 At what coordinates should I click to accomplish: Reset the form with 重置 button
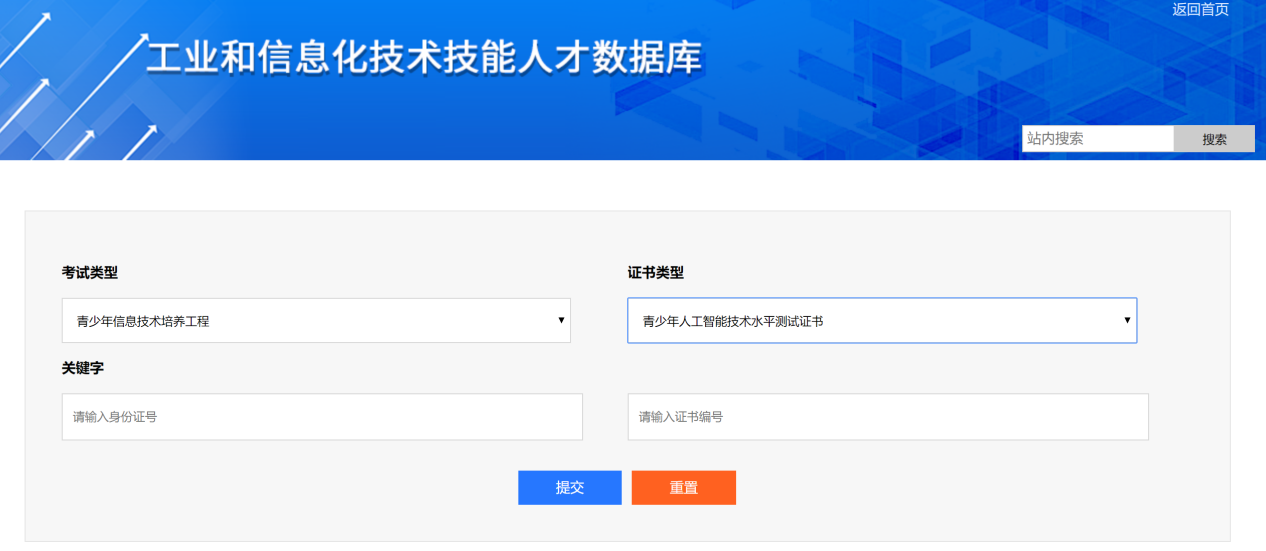tap(684, 488)
